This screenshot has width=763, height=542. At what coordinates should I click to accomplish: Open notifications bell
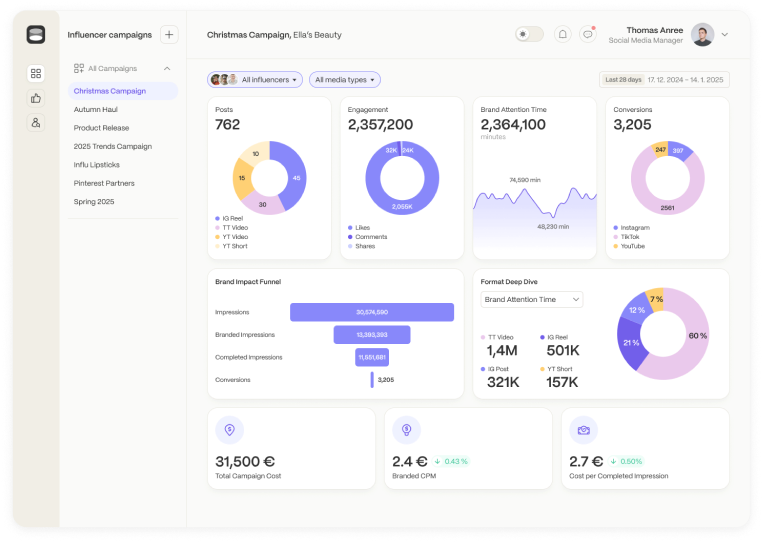[x=562, y=34]
